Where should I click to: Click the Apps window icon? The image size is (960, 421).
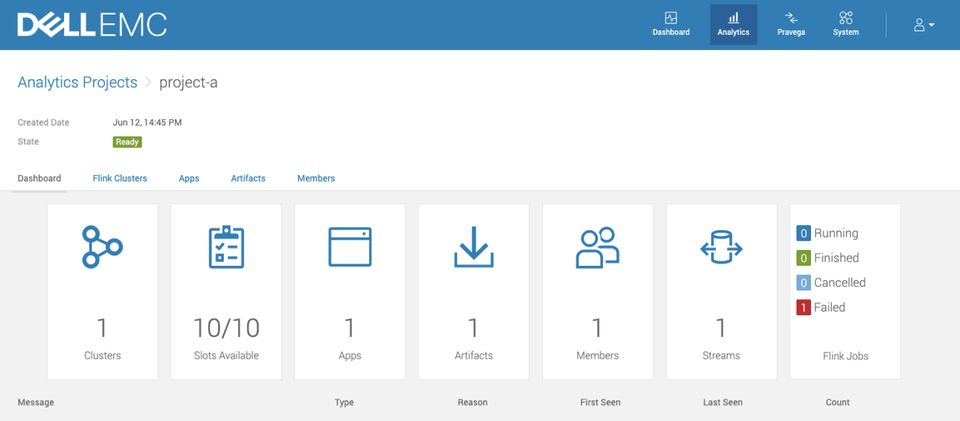pos(350,247)
